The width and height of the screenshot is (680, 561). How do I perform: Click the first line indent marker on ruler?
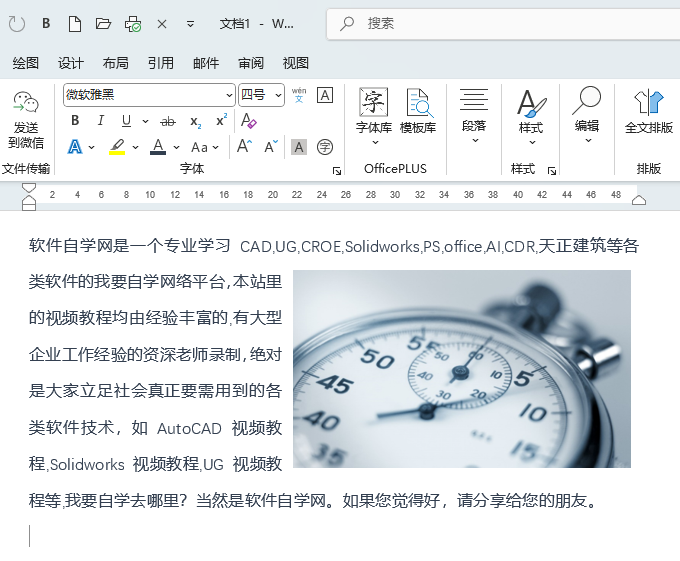click(29, 188)
